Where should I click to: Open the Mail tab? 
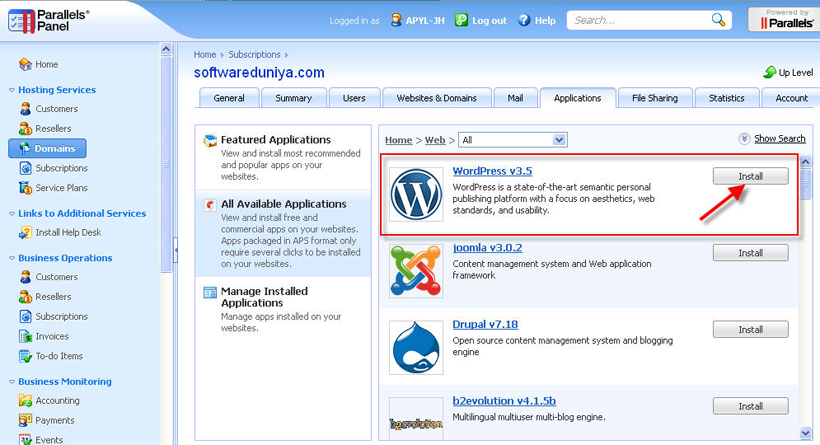click(515, 98)
